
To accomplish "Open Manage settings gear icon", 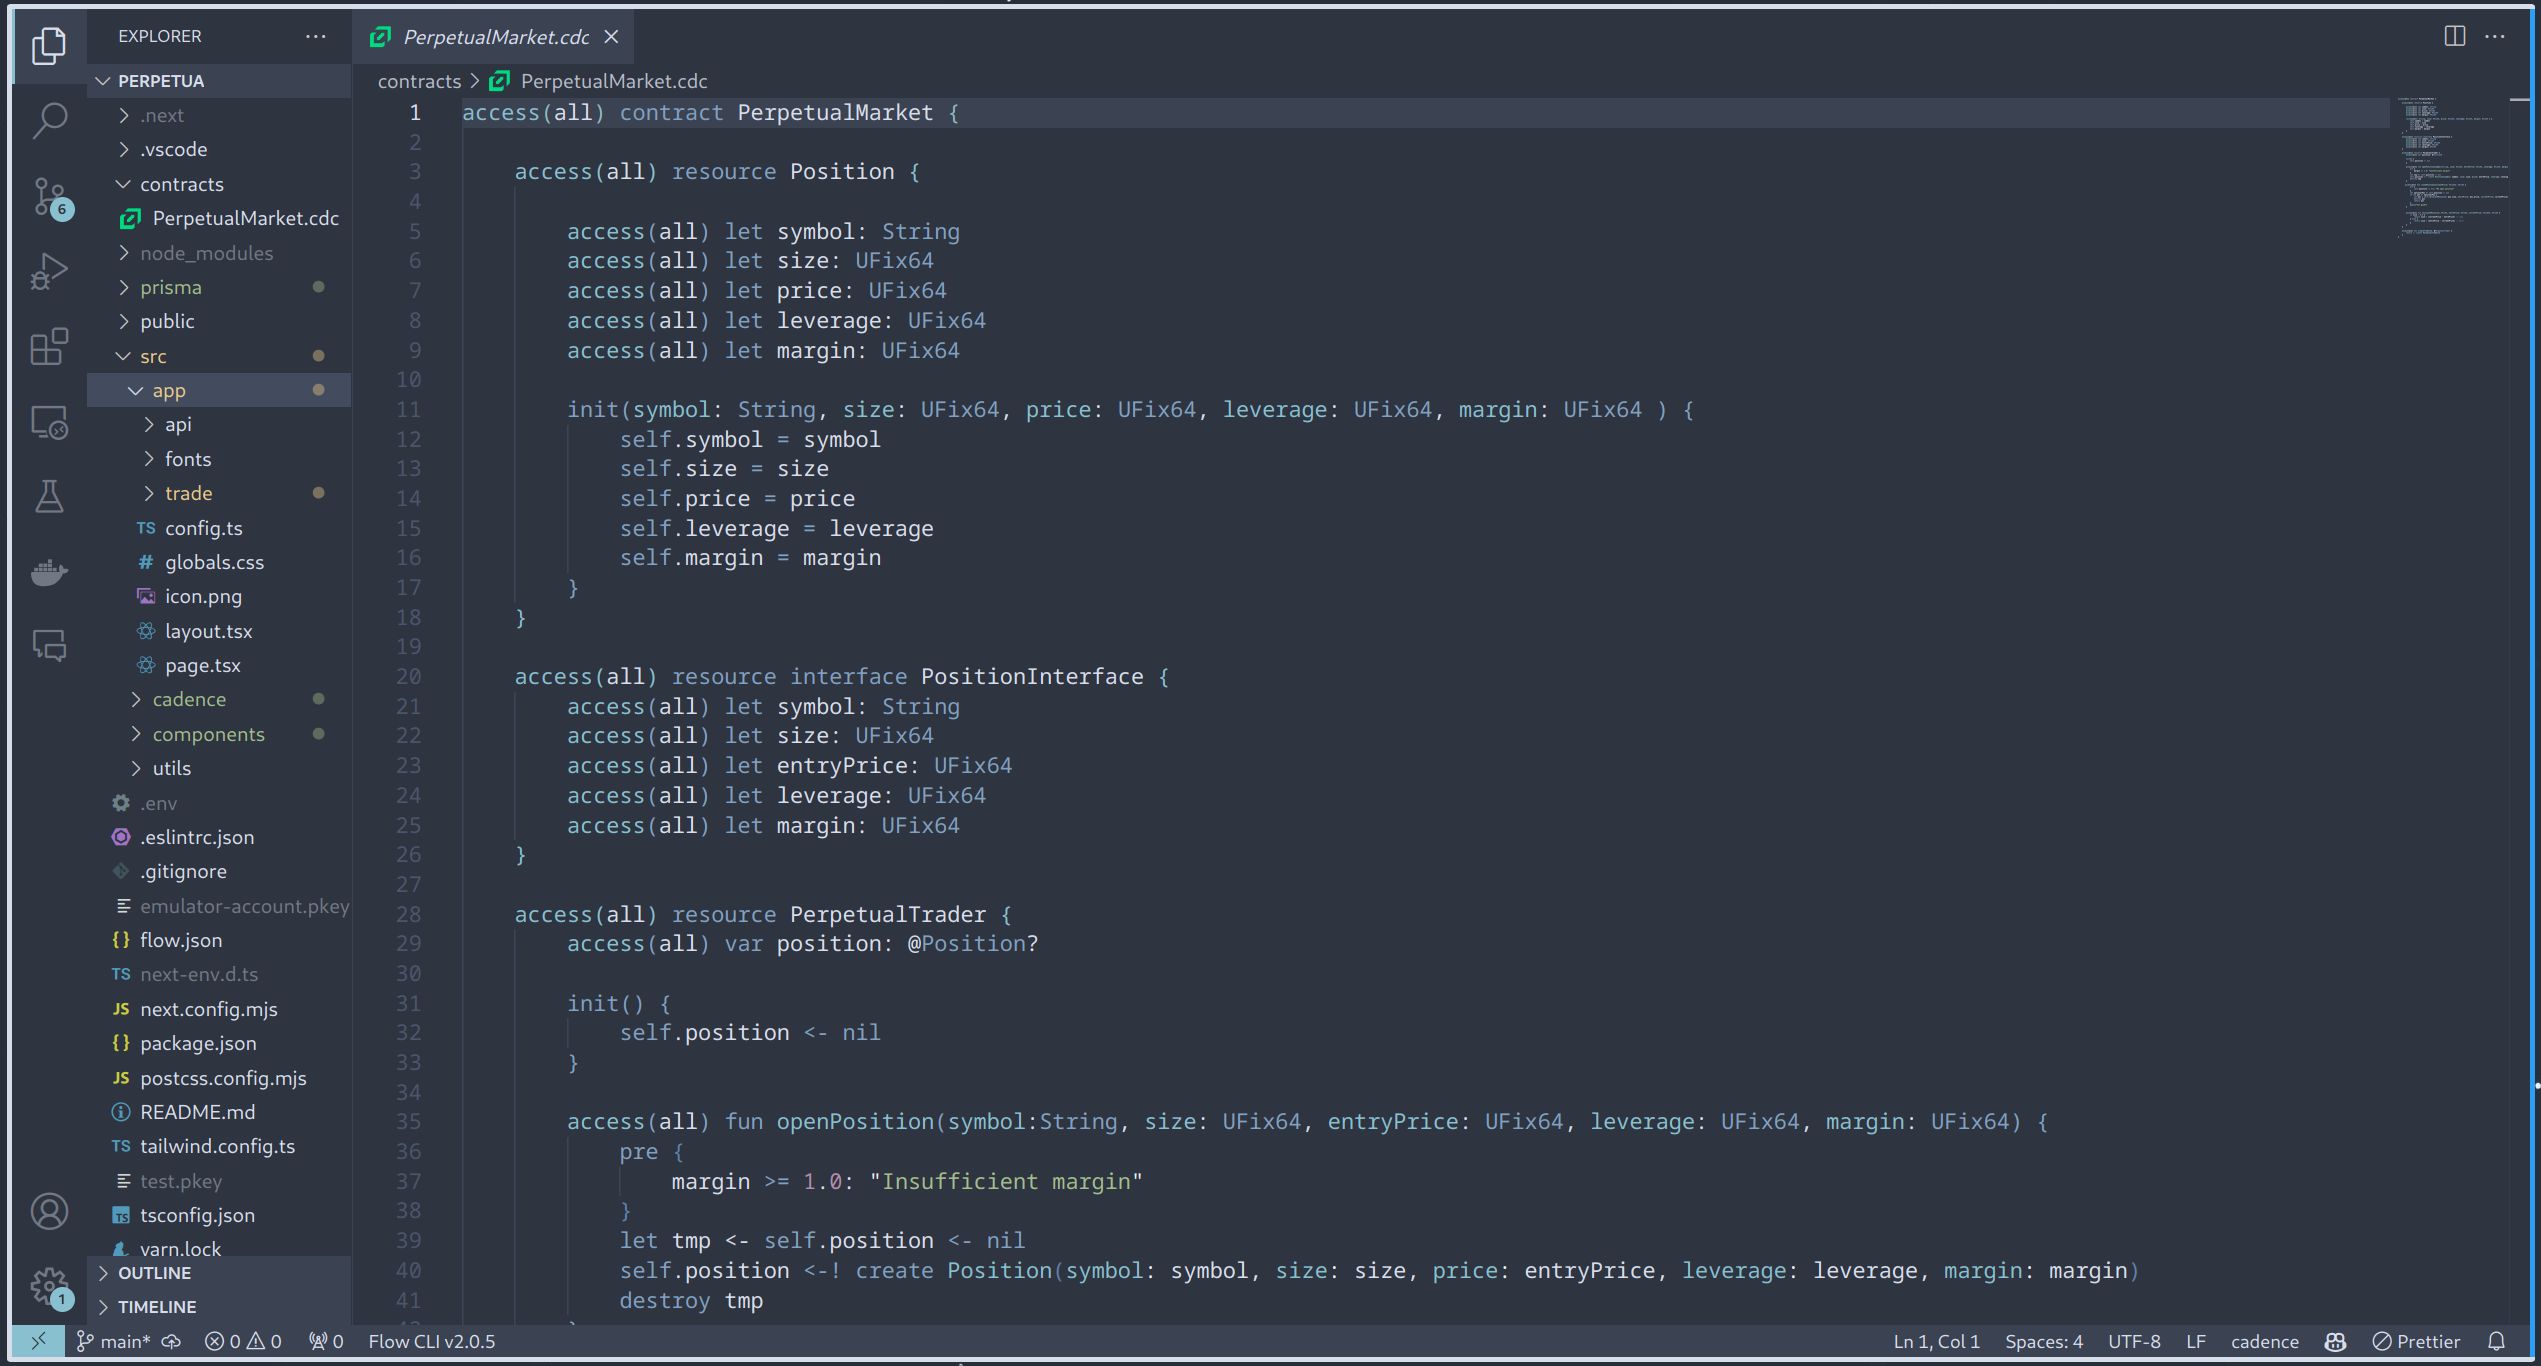I will coord(48,1286).
